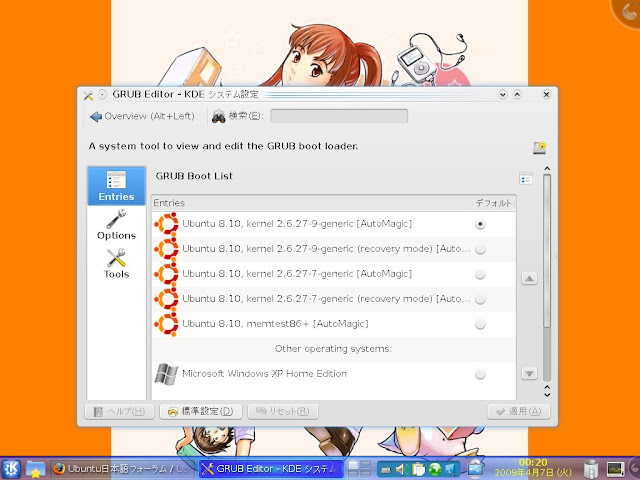Open the device notifier icon in the panel
Screen dimensions: 640x480
(475, 469)
